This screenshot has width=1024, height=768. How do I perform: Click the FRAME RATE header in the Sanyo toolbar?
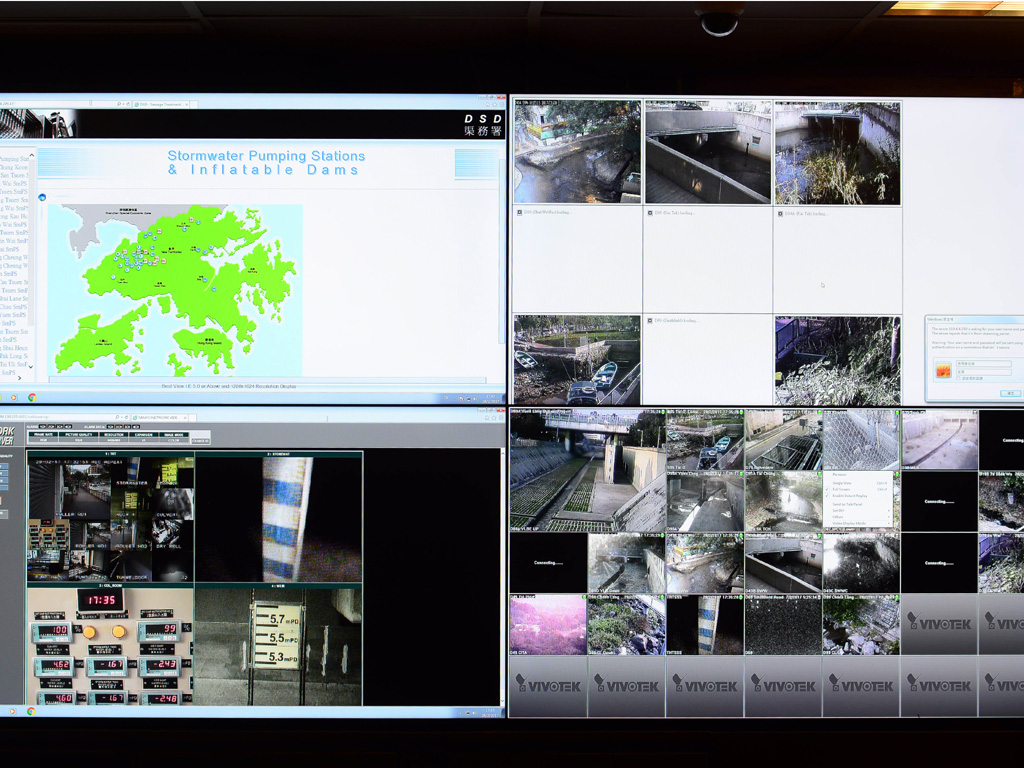tap(44, 434)
